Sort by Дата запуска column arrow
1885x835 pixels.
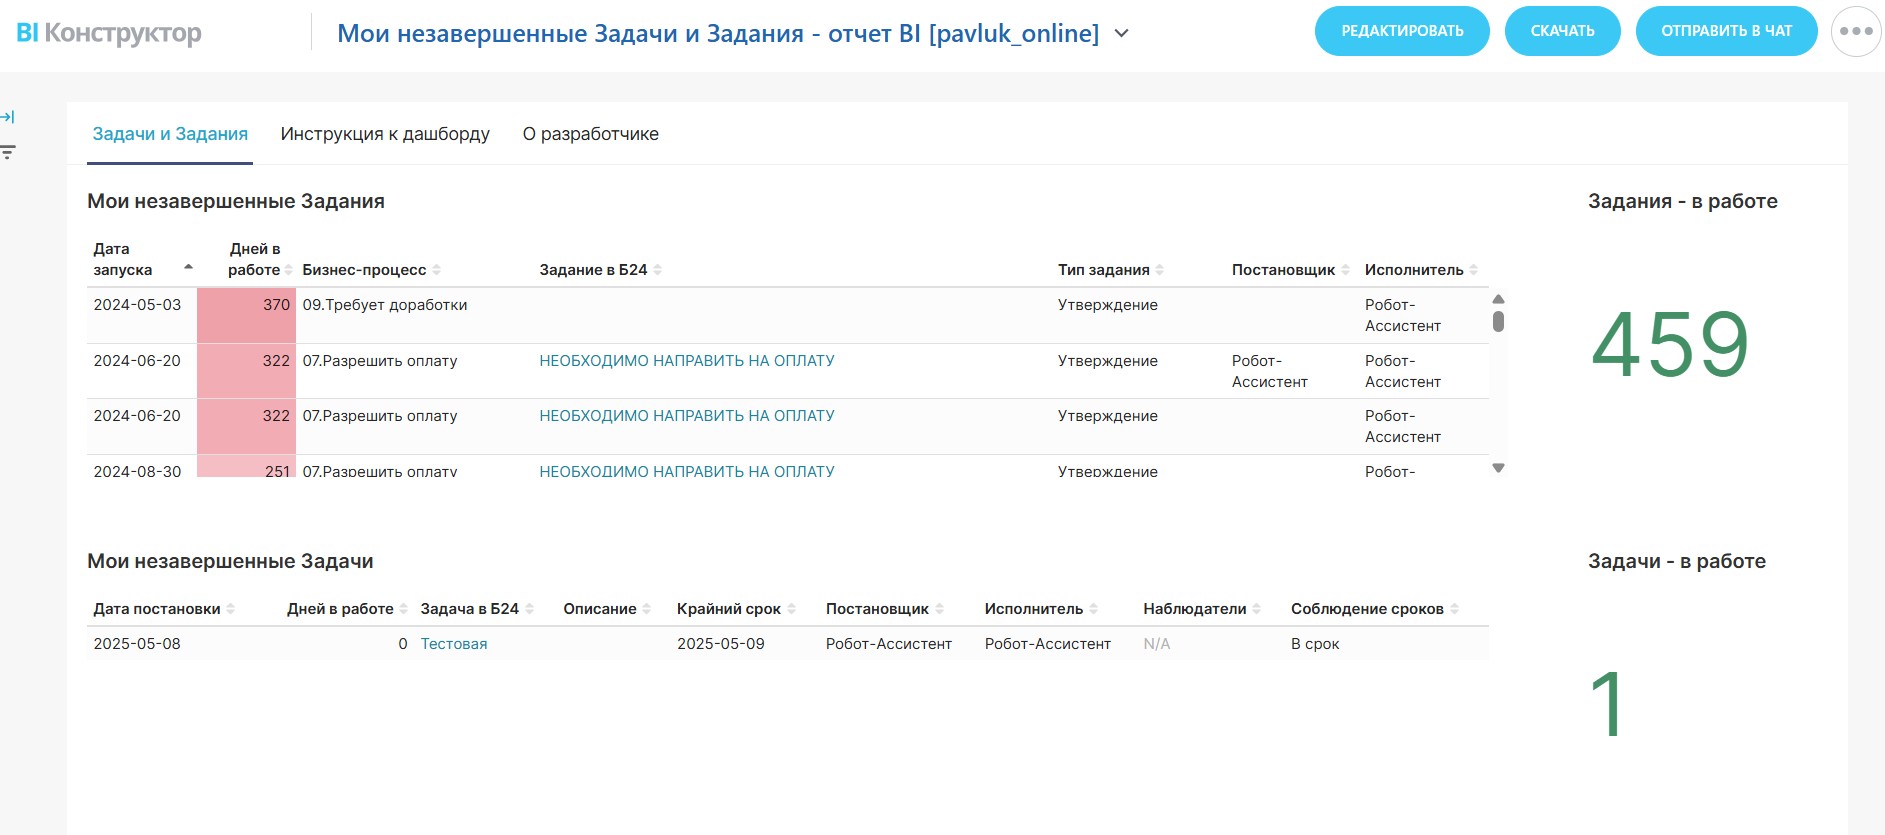click(x=188, y=267)
